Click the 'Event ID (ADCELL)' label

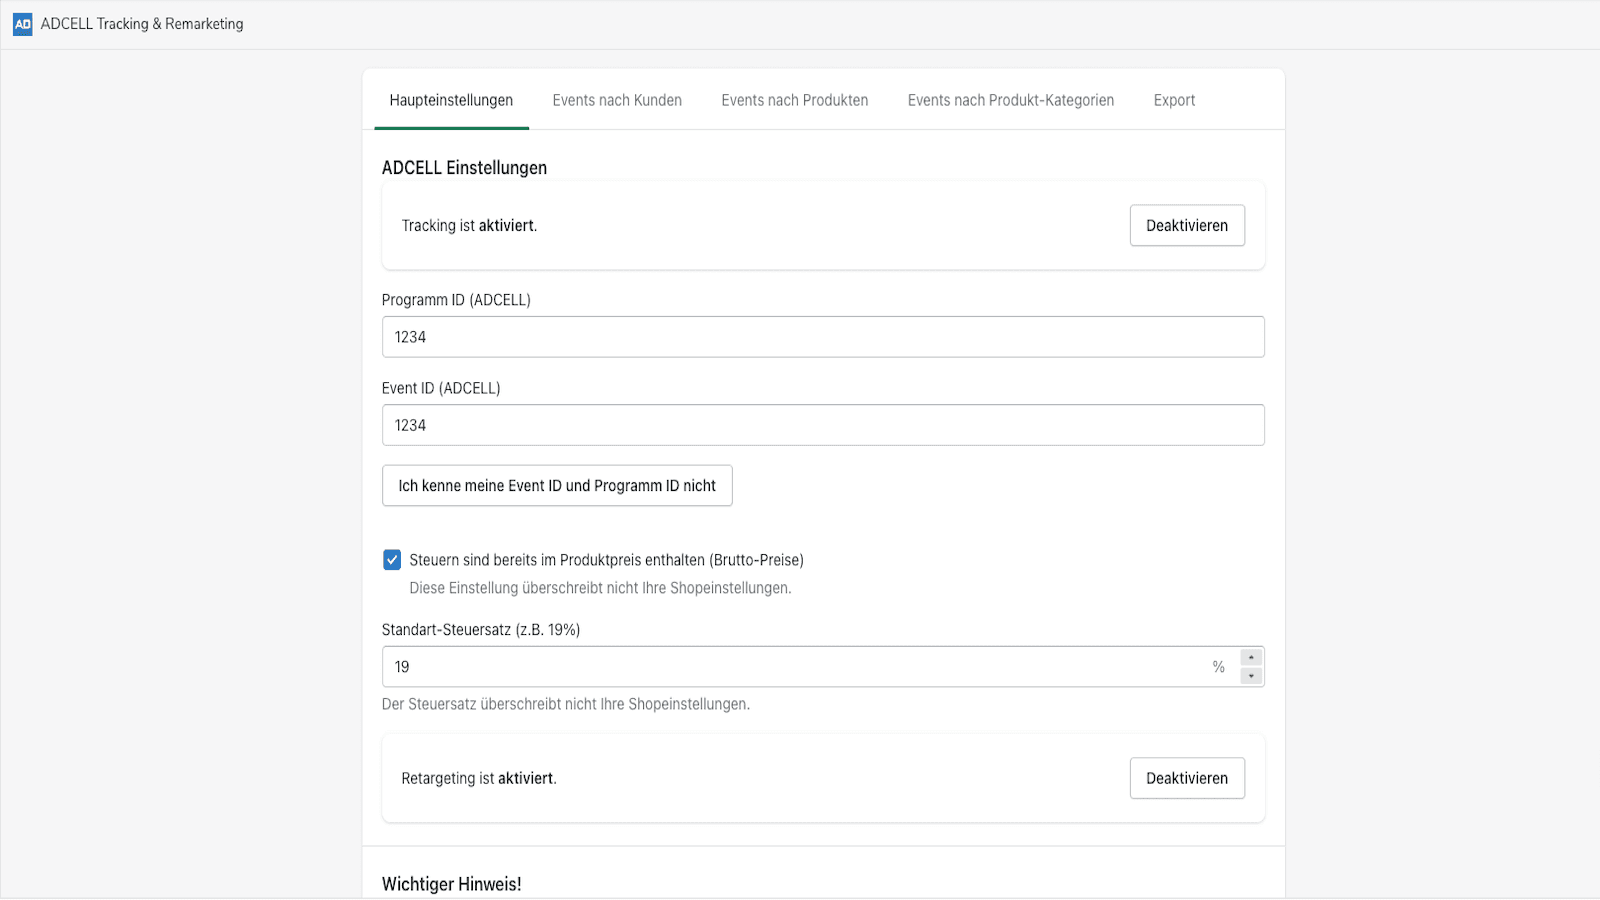coord(441,388)
